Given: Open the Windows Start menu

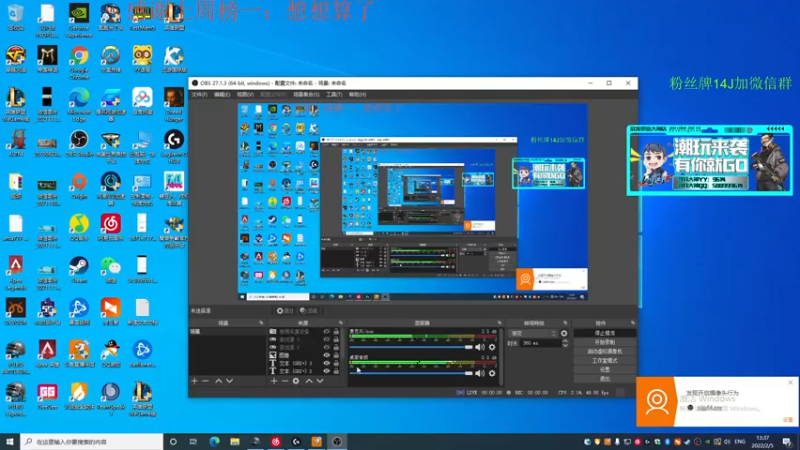Looking at the screenshot, I should coord(10,441).
